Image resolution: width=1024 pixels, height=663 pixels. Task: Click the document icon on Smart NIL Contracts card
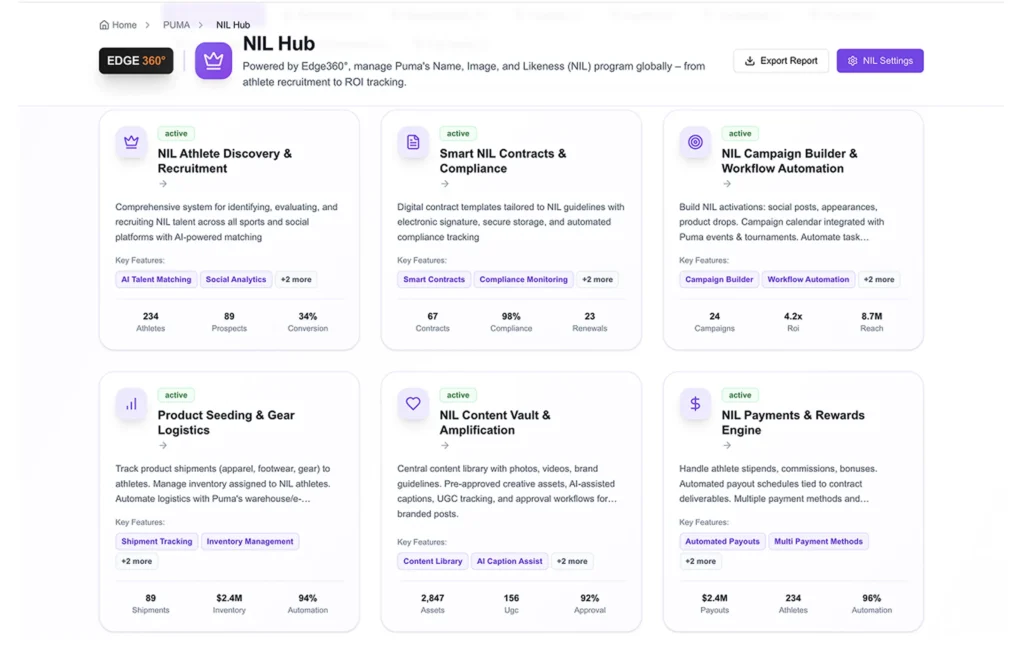[x=413, y=142]
